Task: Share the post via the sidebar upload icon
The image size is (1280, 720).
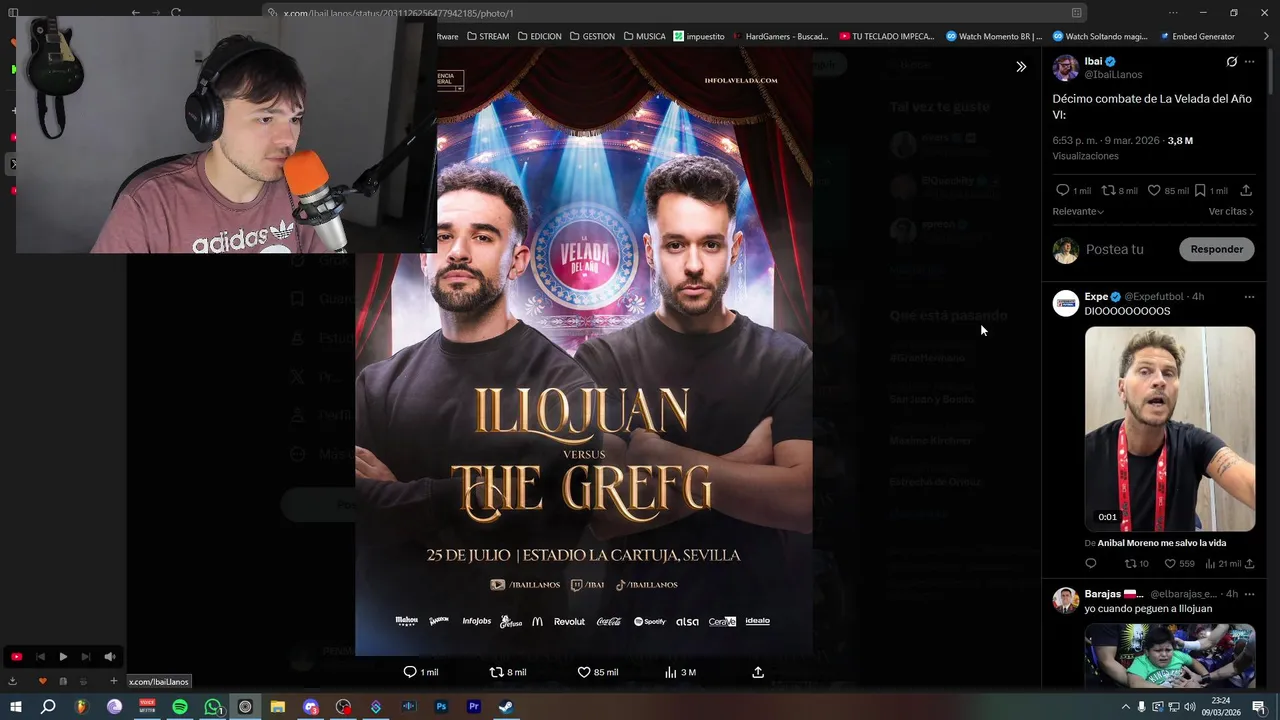Action: pyautogui.click(x=1246, y=190)
